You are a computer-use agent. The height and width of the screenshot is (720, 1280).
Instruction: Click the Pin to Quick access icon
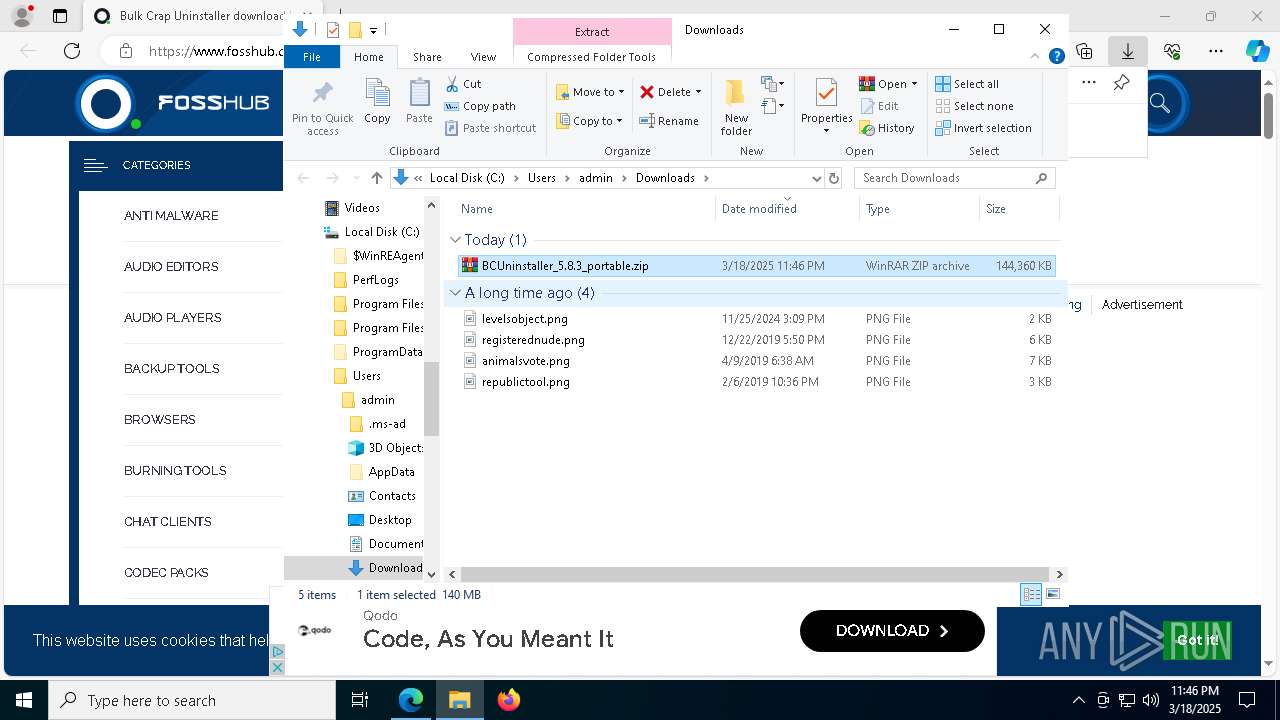pos(322,108)
